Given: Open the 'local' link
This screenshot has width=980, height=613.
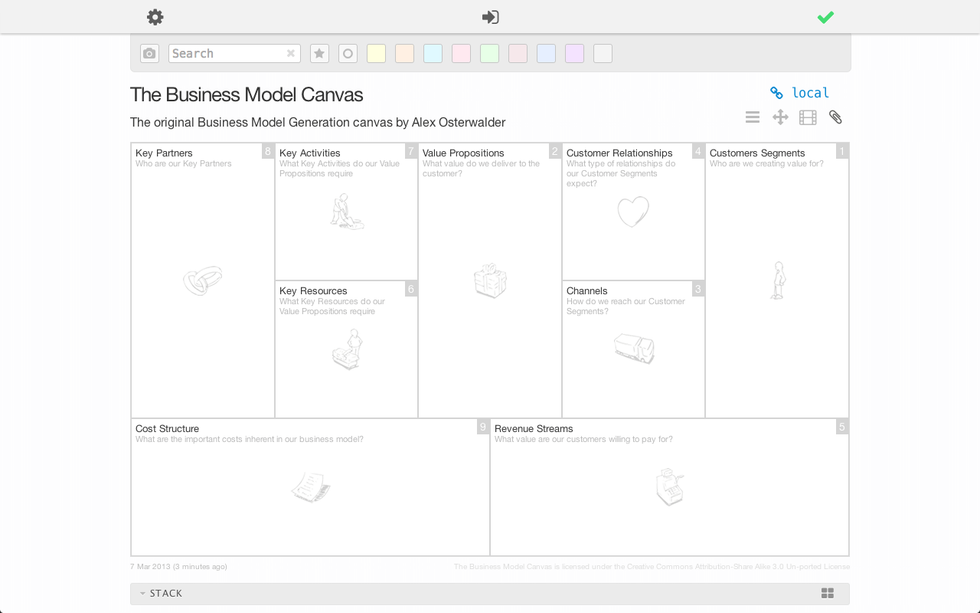Looking at the screenshot, I should tap(808, 92).
